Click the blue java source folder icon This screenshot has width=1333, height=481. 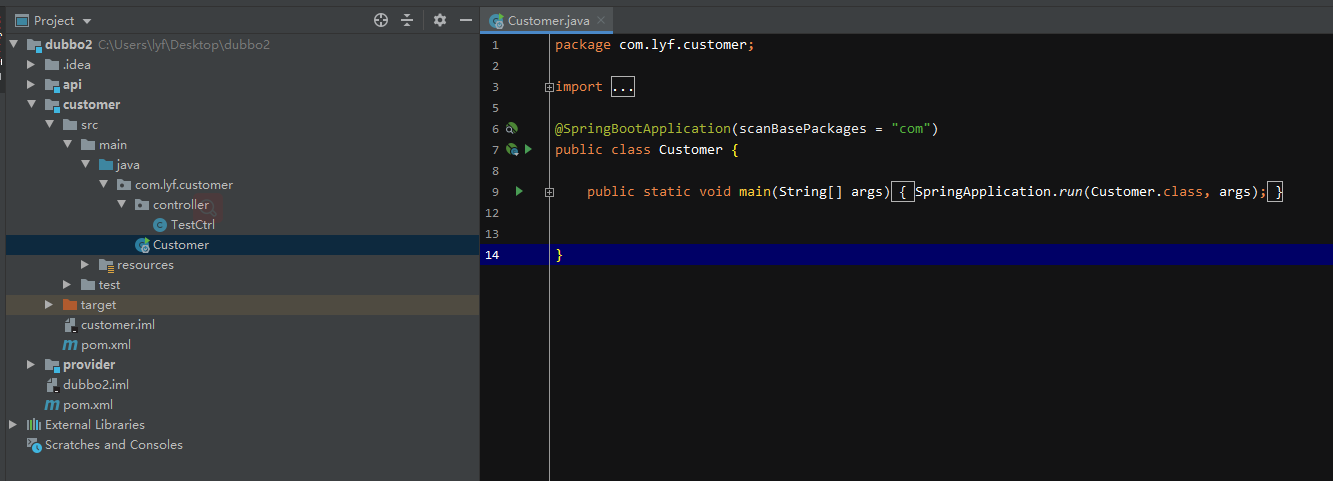tap(106, 165)
